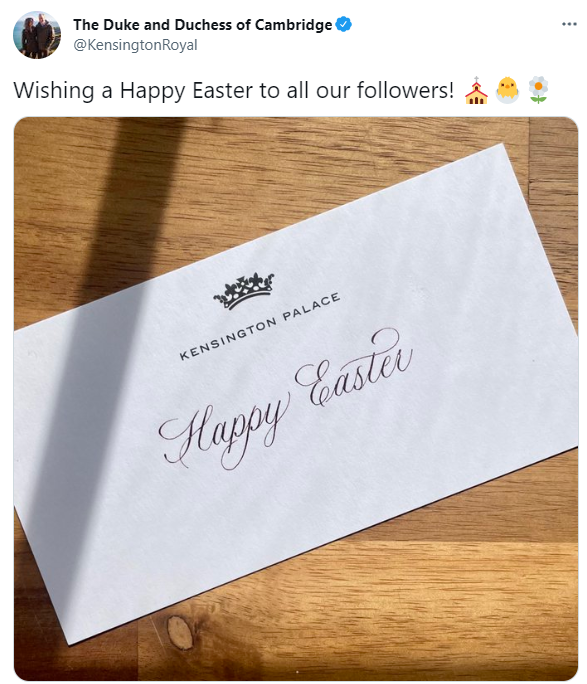Click the church emoji in the tweet
Image resolution: width=587 pixels, height=684 pixels.
pyautogui.click(x=476, y=90)
